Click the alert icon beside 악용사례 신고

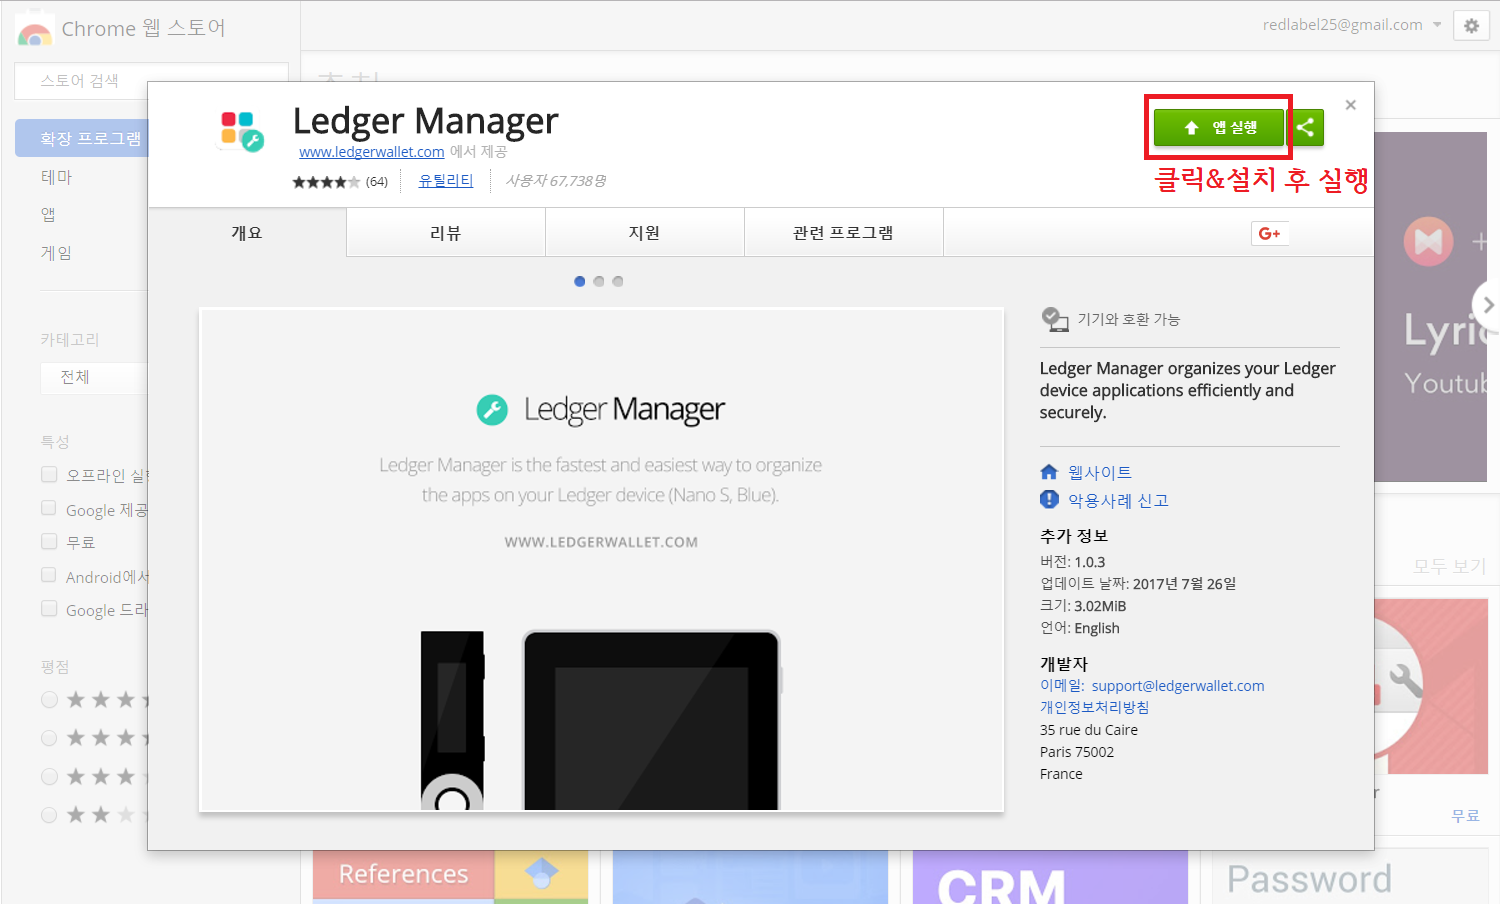click(1049, 500)
